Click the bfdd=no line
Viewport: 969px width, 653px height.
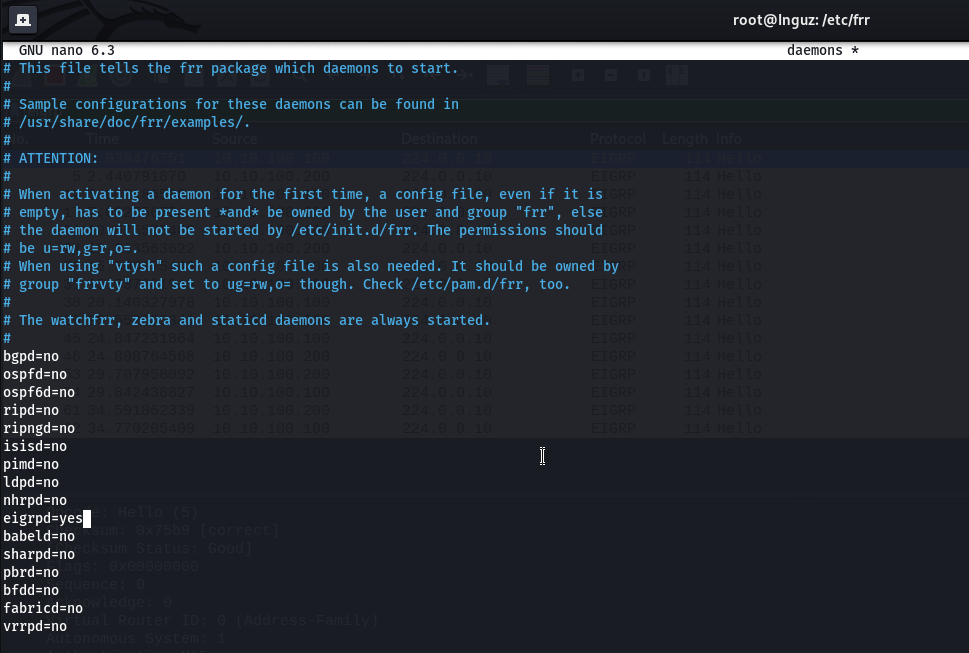pyautogui.click(x=31, y=590)
